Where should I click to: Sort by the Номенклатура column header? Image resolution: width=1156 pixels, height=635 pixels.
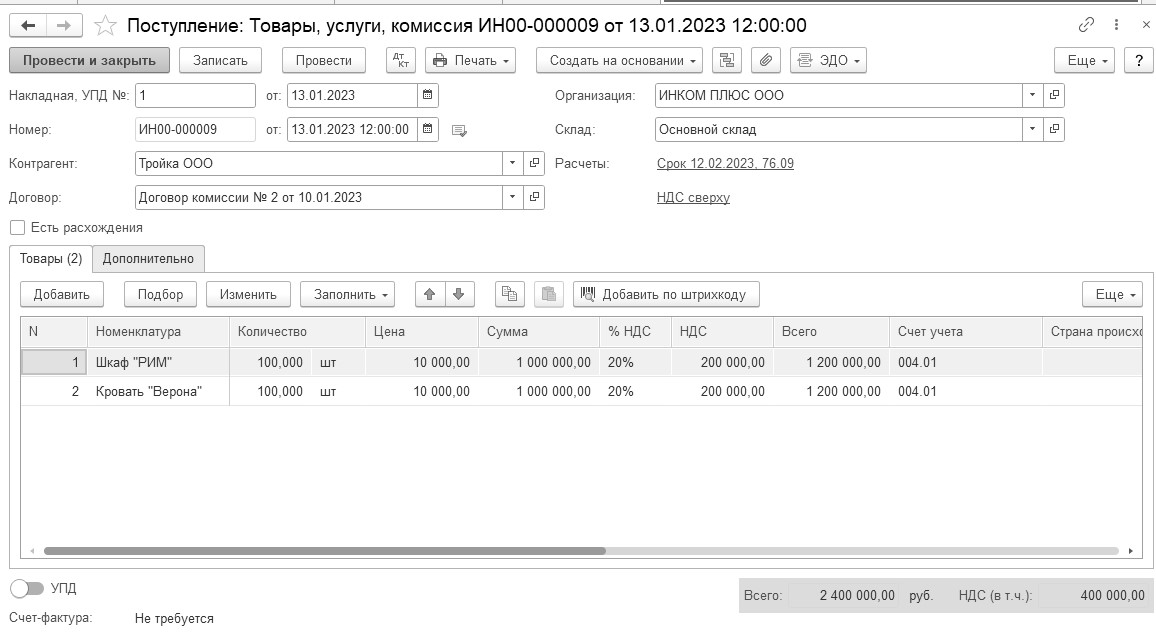(159, 332)
